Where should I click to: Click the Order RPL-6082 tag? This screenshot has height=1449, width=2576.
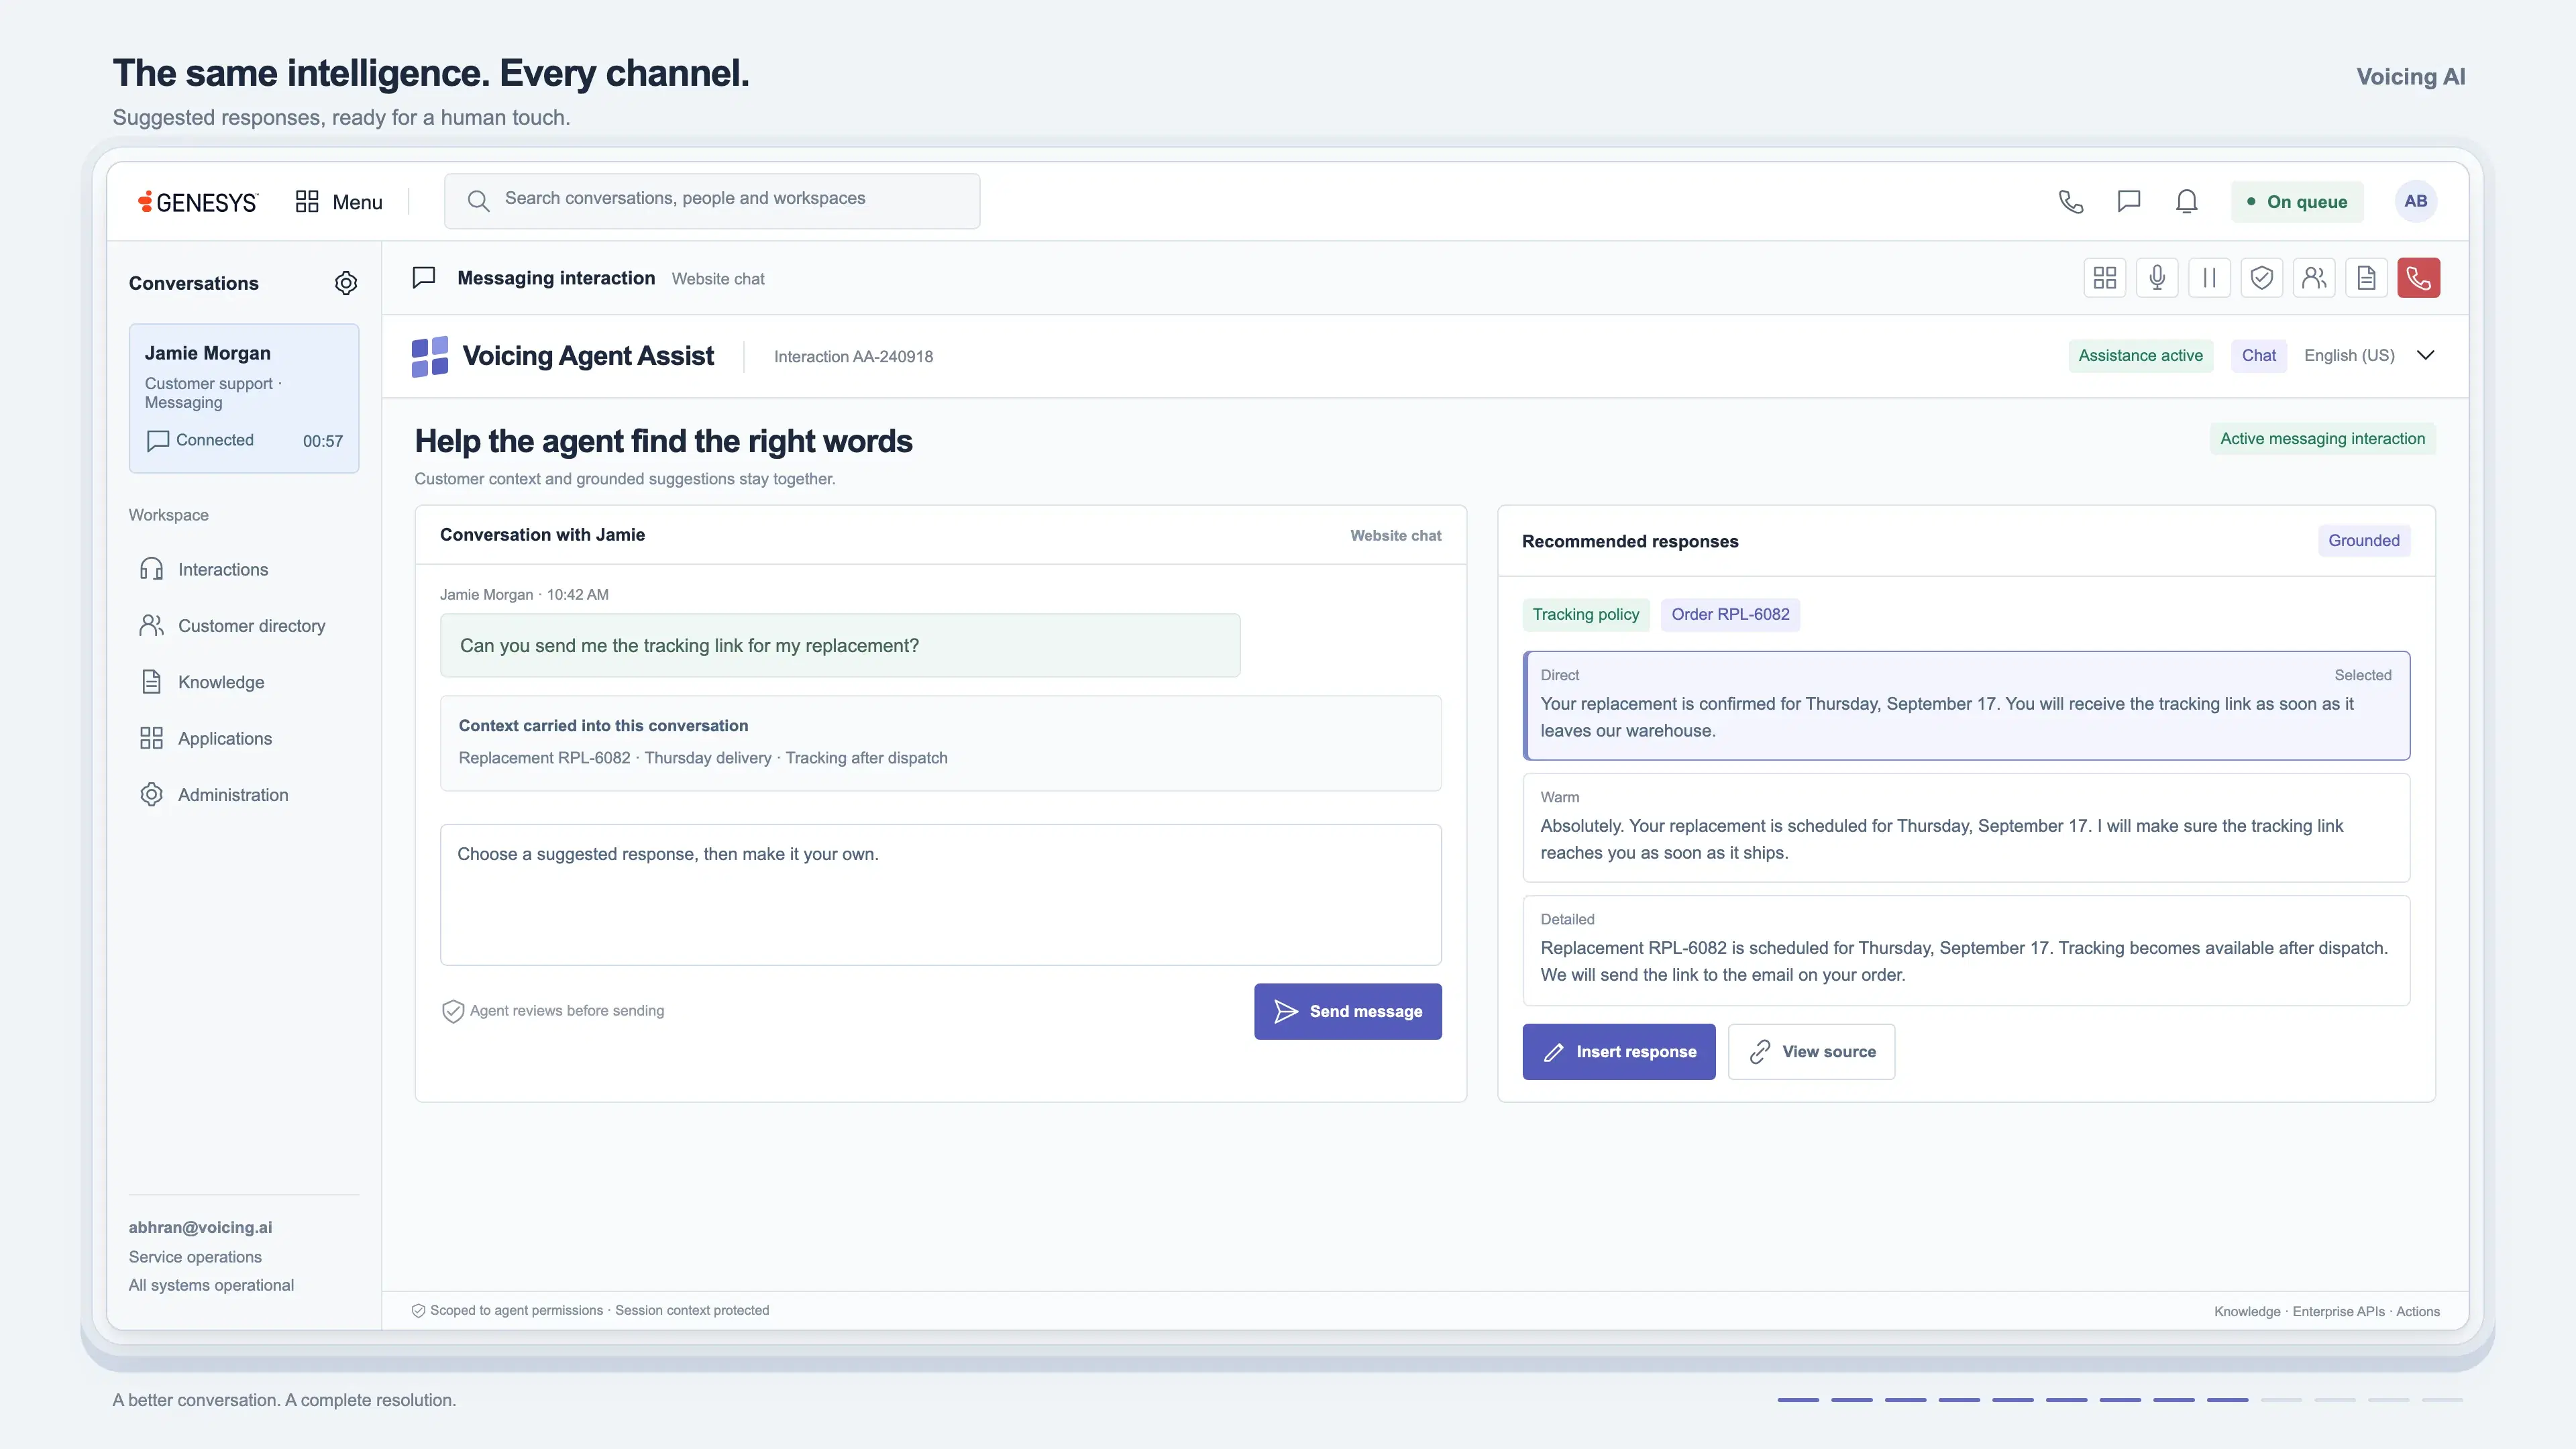tap(1730, 615)
